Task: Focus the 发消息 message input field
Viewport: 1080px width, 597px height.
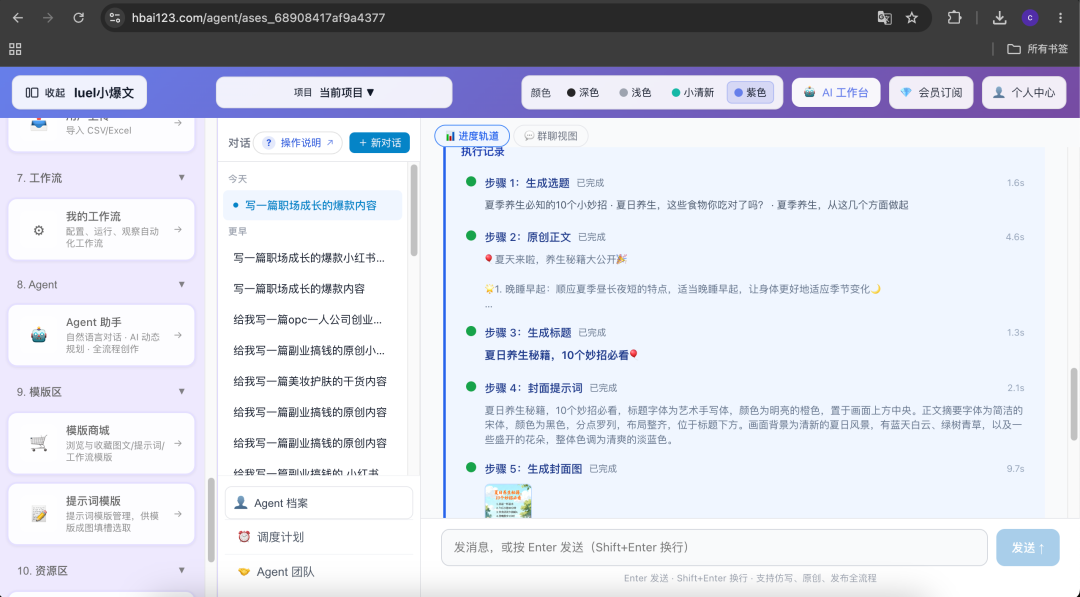Action: coord(714,547)
